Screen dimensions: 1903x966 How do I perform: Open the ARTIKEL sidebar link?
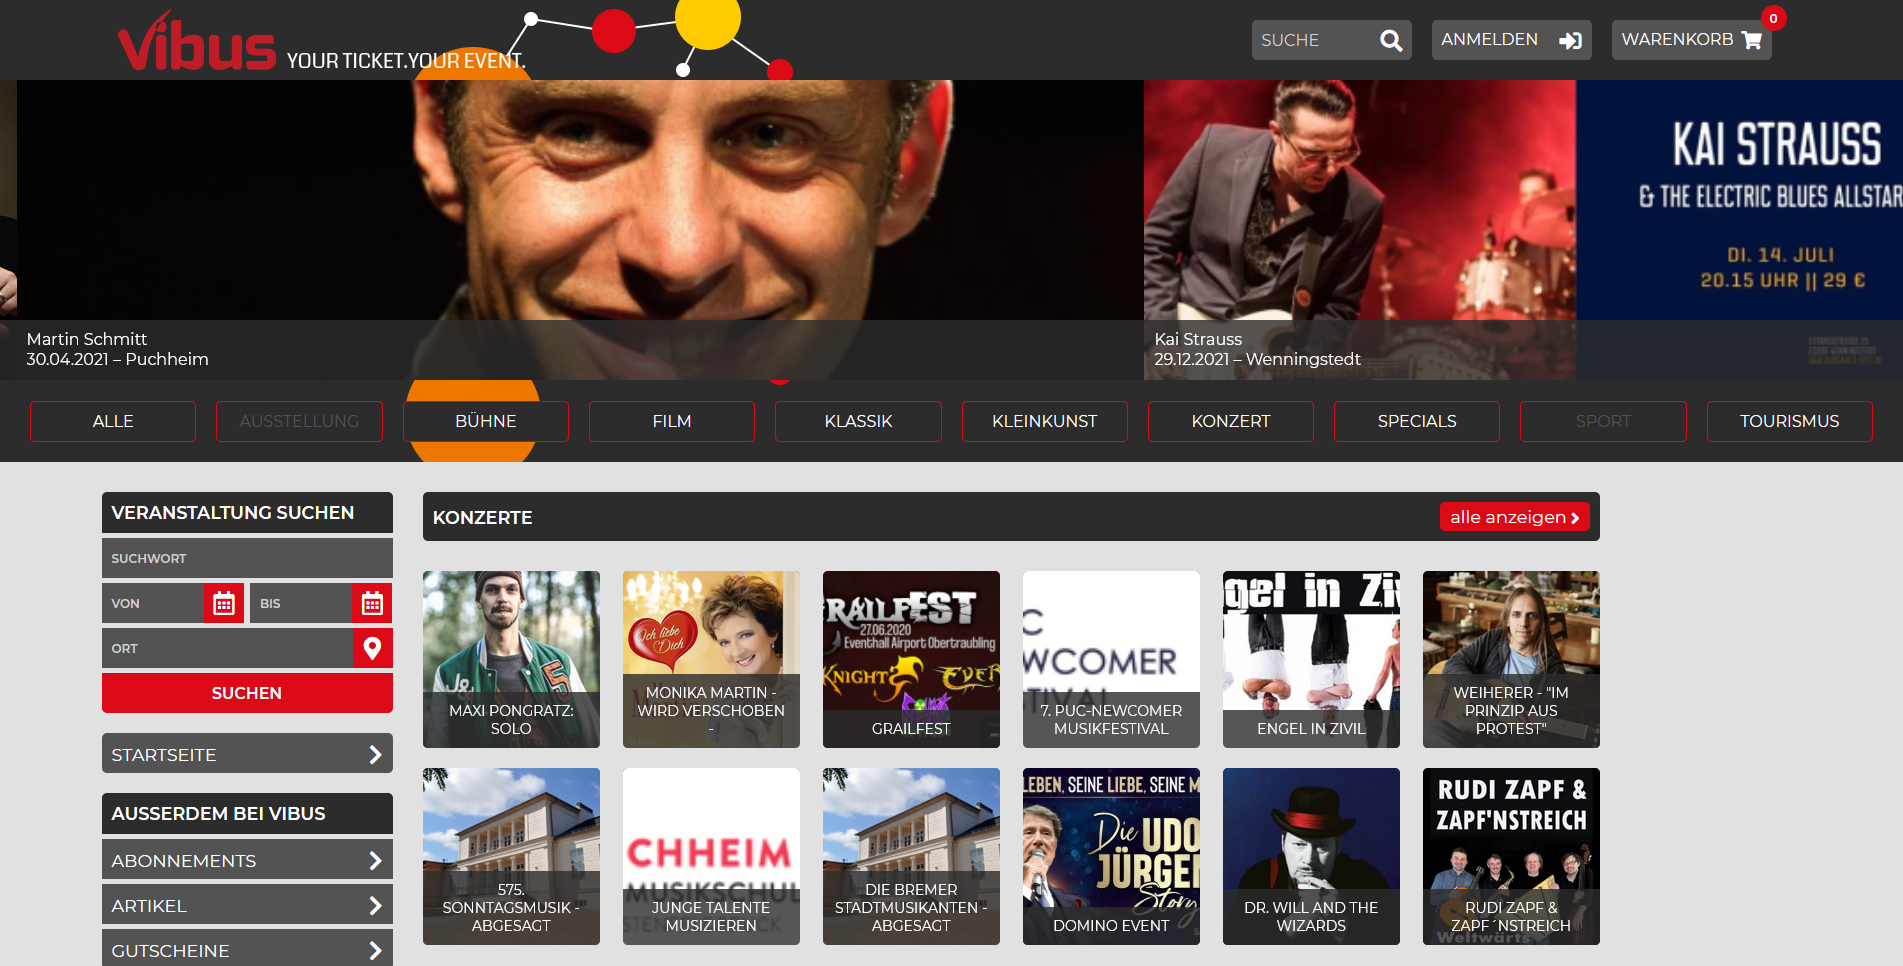pos(247,905)
